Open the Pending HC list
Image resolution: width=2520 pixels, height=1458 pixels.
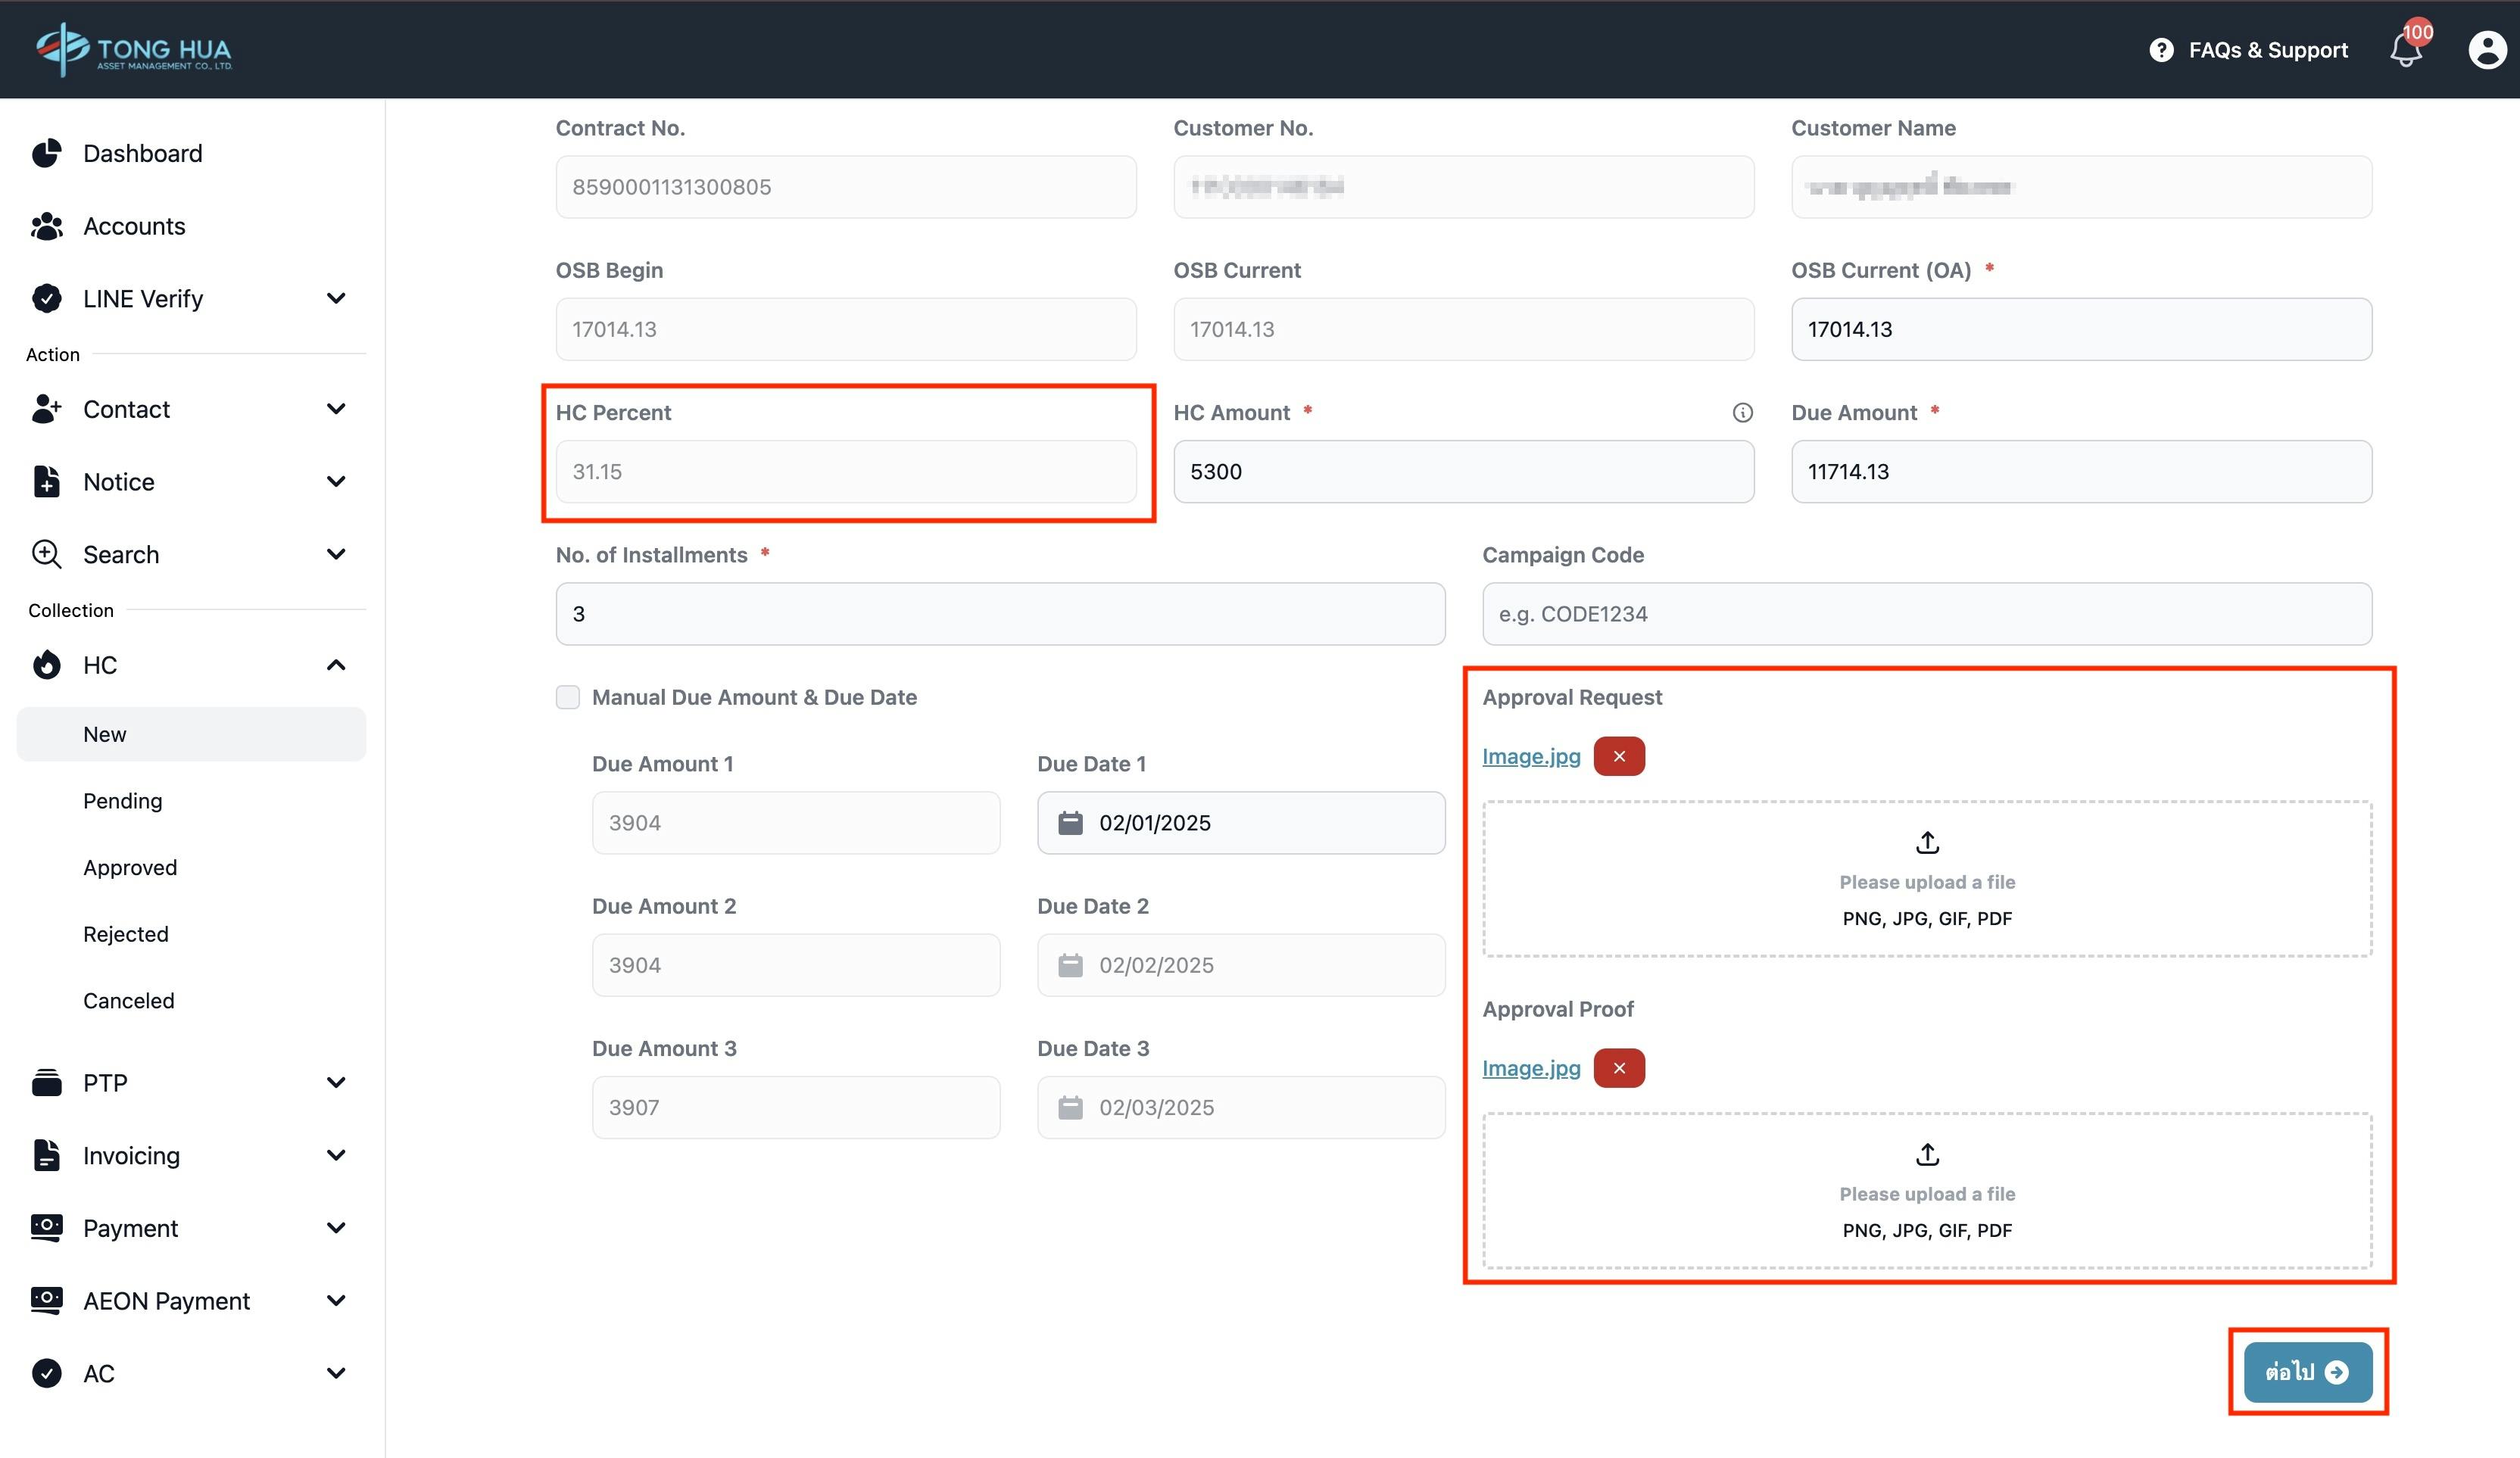point(123,801)
